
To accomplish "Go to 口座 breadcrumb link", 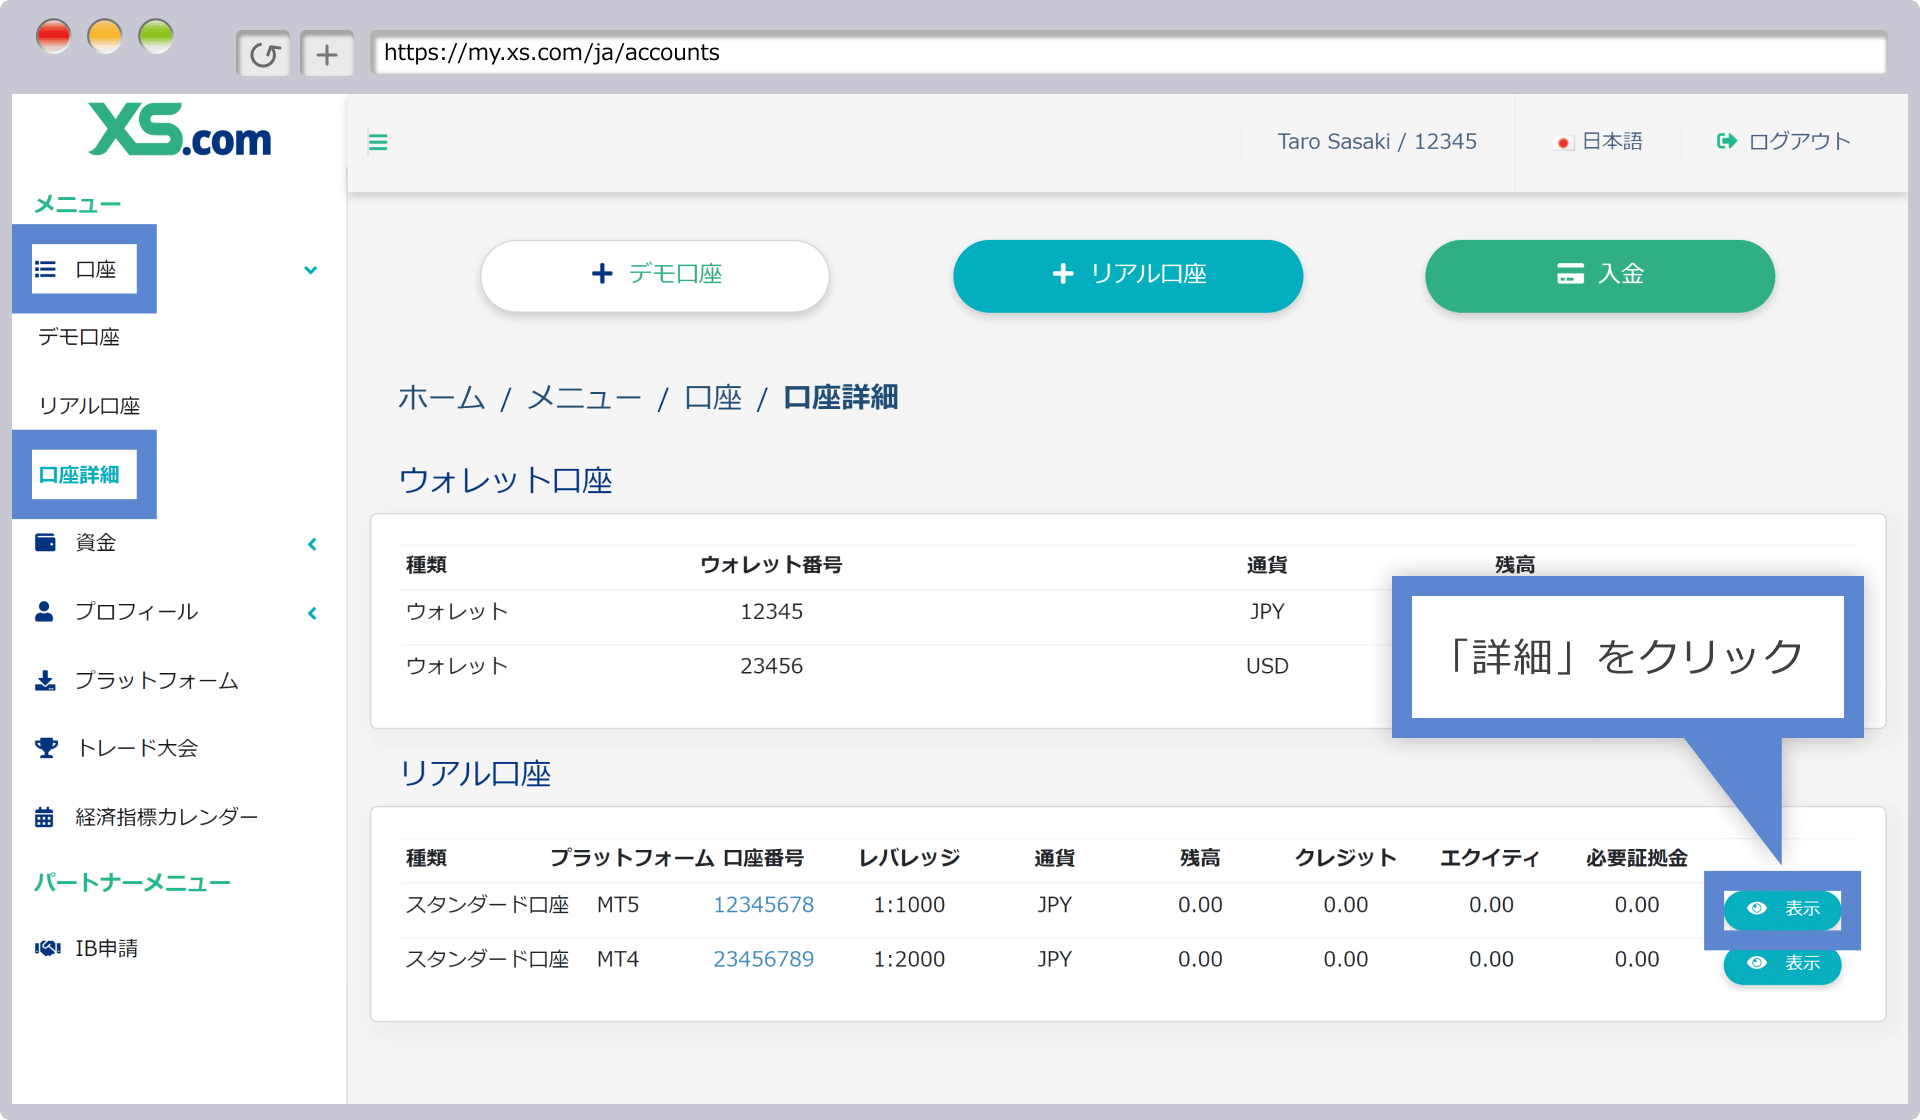I will (x=713, y=398).
